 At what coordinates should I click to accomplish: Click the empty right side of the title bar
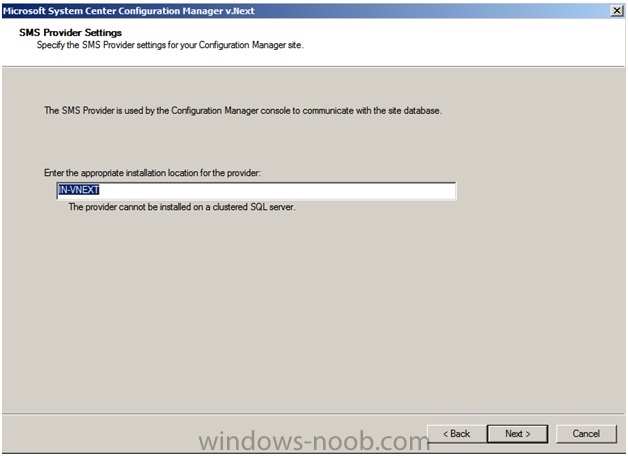click(433, 11)
